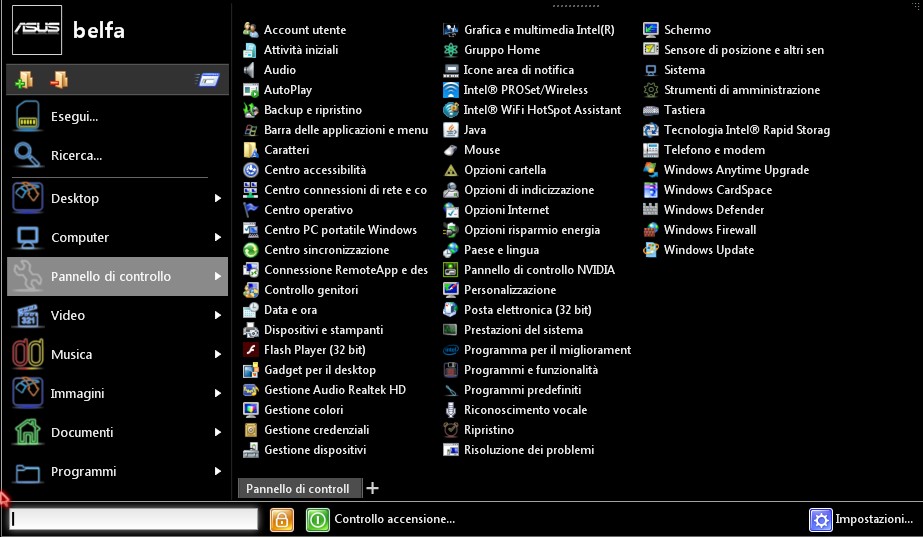Select Video in the start menu
The image size is (923, 537).
[x=118, y=315]
